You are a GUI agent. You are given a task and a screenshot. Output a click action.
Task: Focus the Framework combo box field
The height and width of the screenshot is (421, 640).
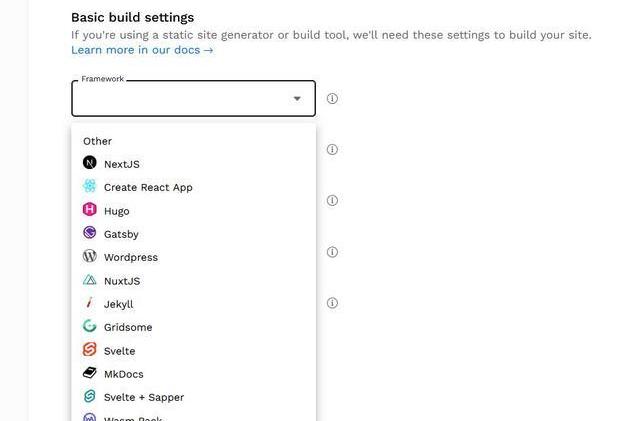[x=193, y=98]
